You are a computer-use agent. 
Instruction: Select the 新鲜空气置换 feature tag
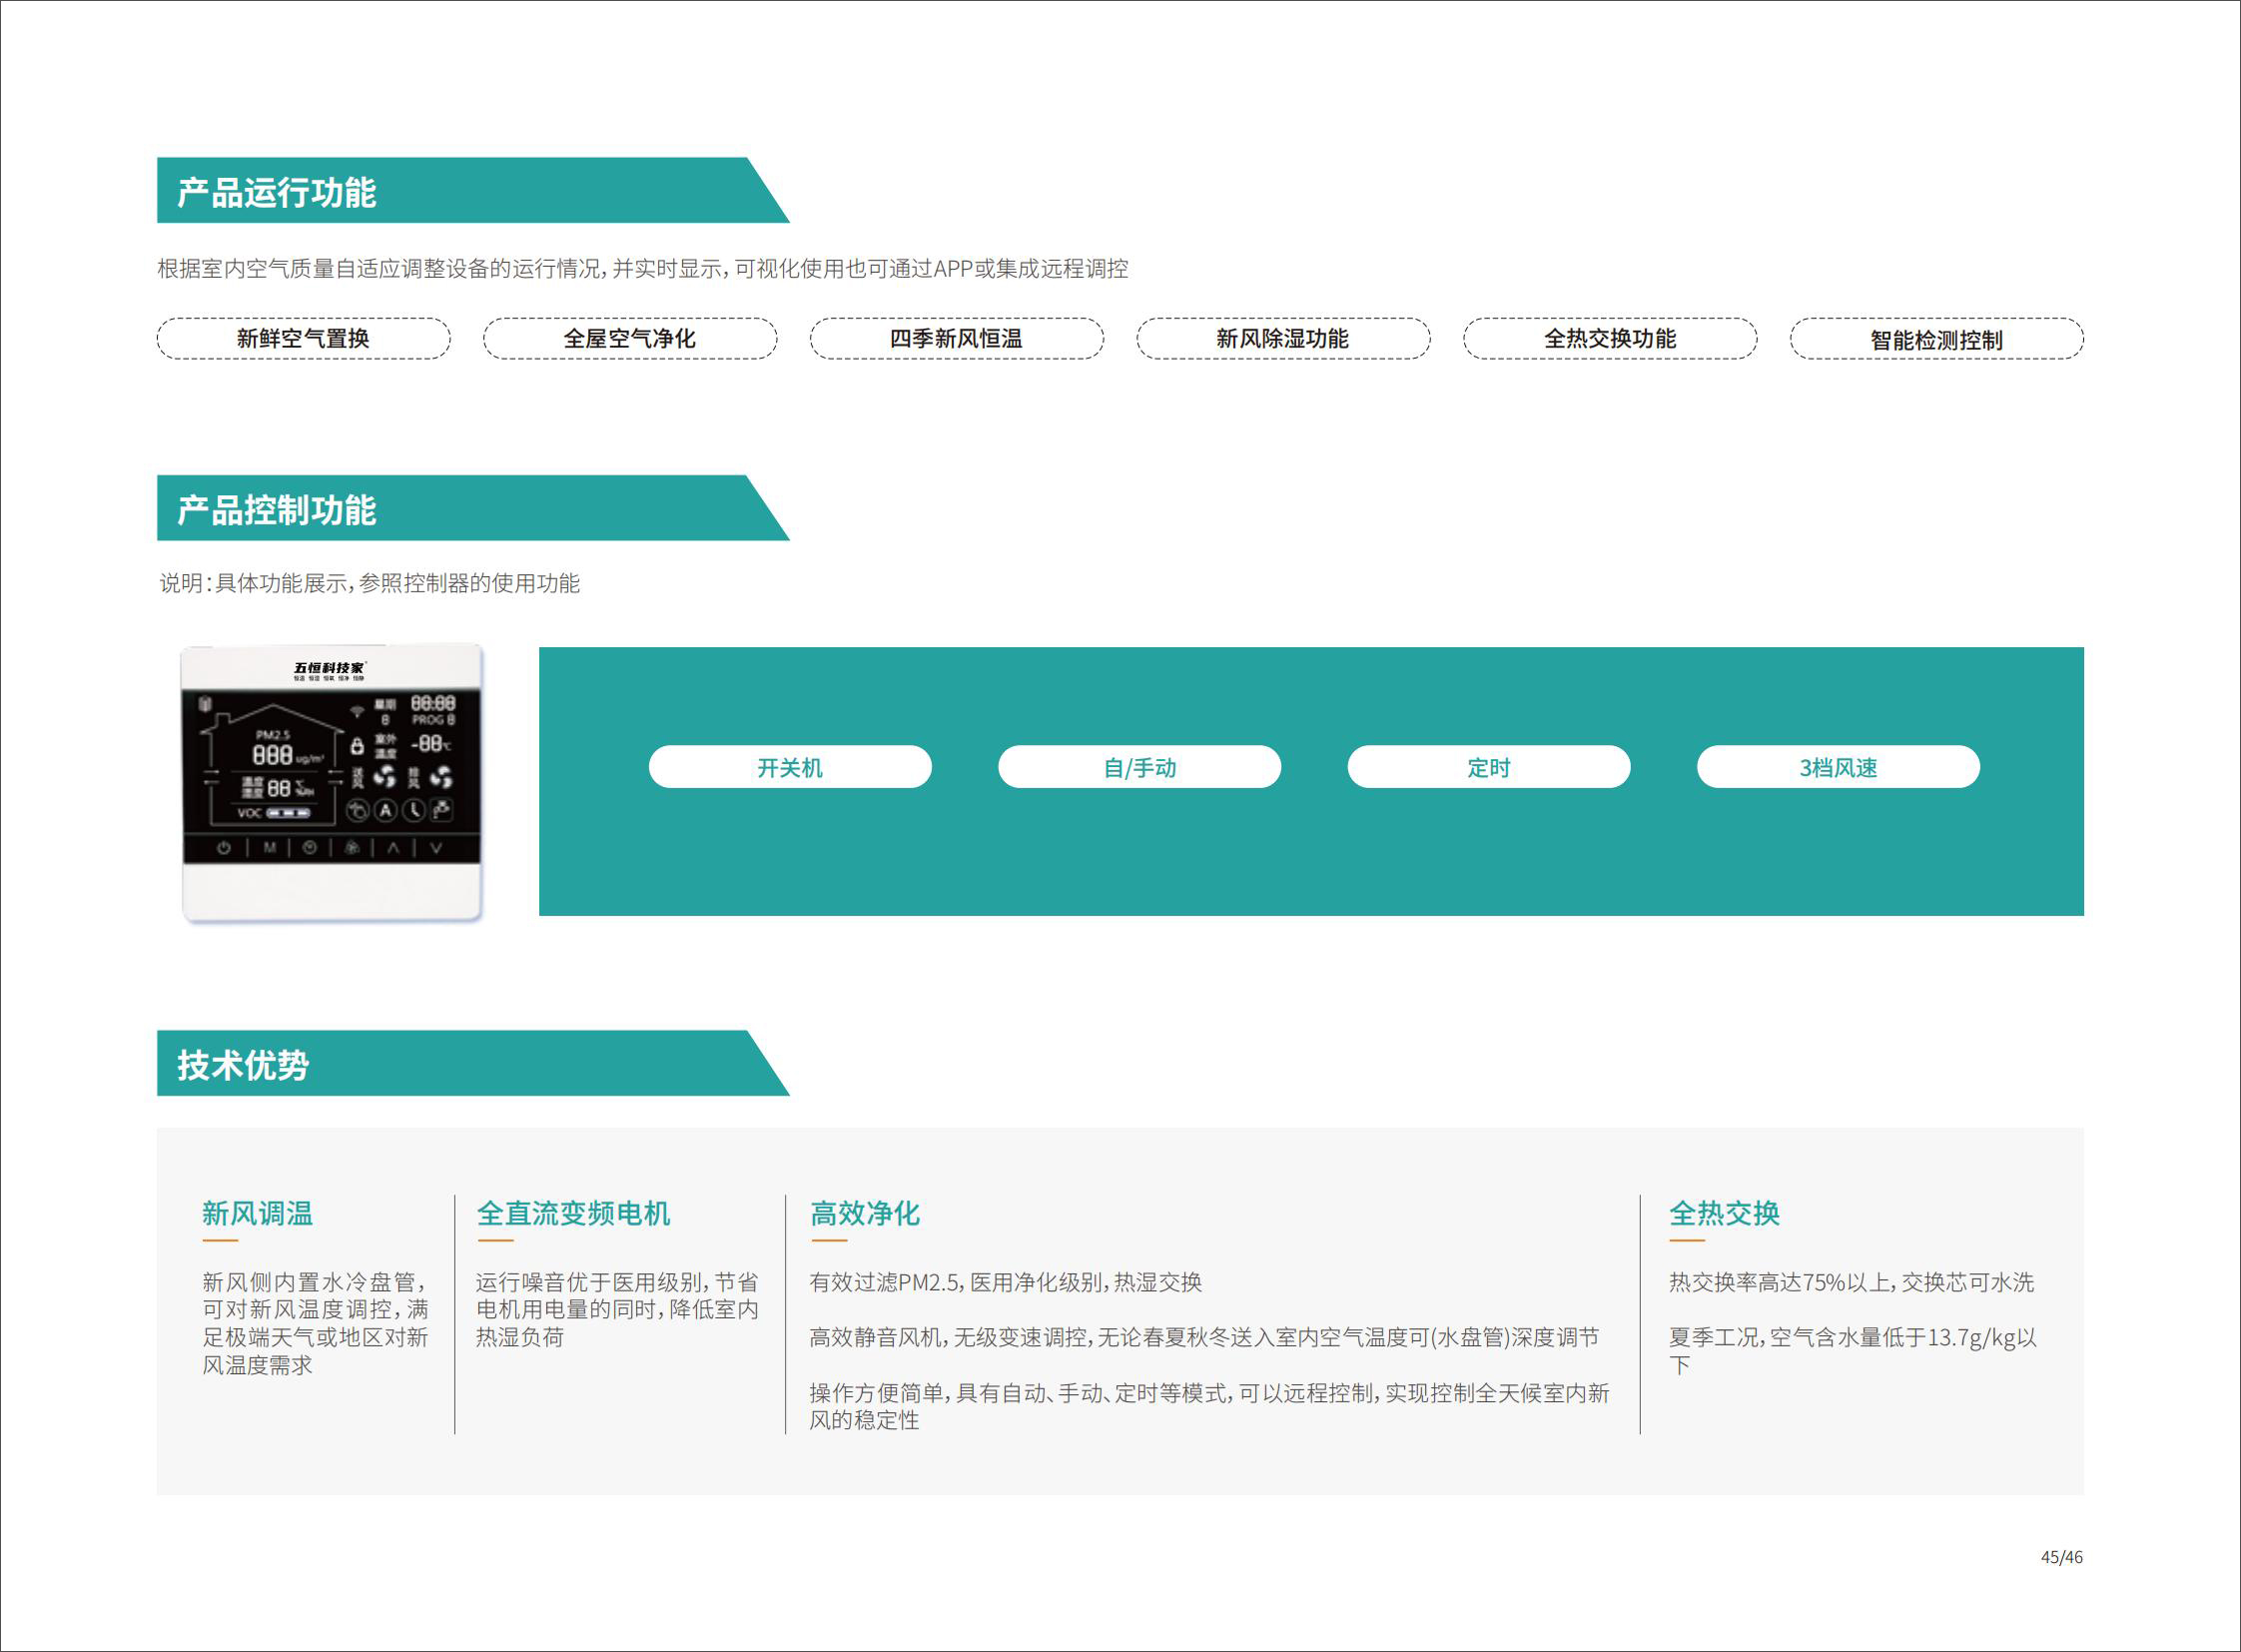pos(304,339)
